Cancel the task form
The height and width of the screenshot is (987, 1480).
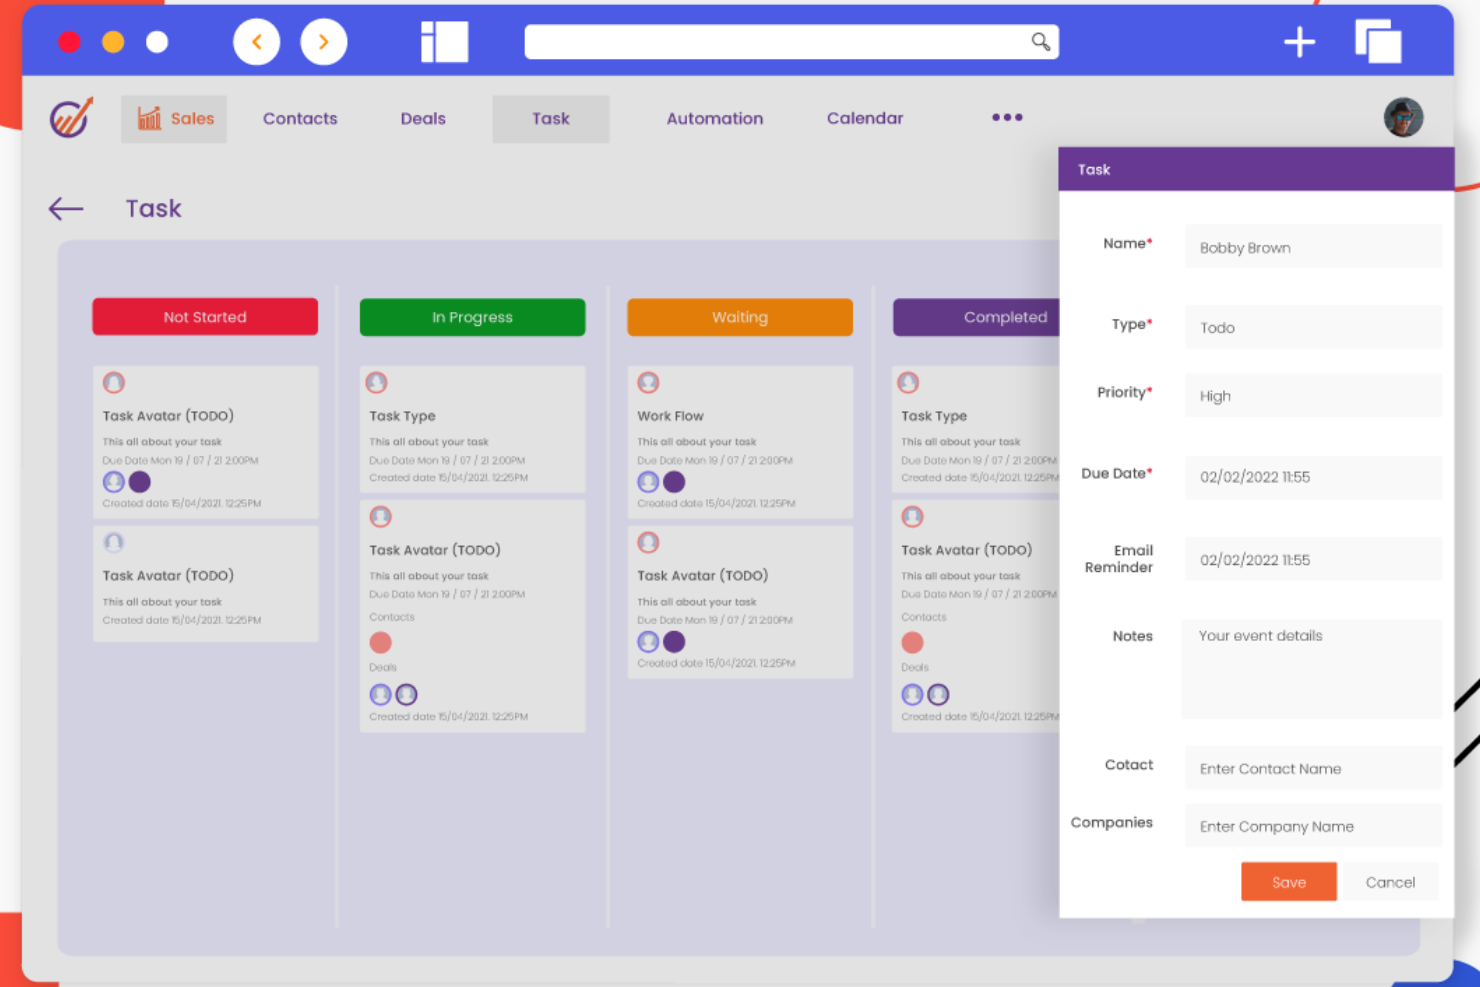pos(1390,881)
